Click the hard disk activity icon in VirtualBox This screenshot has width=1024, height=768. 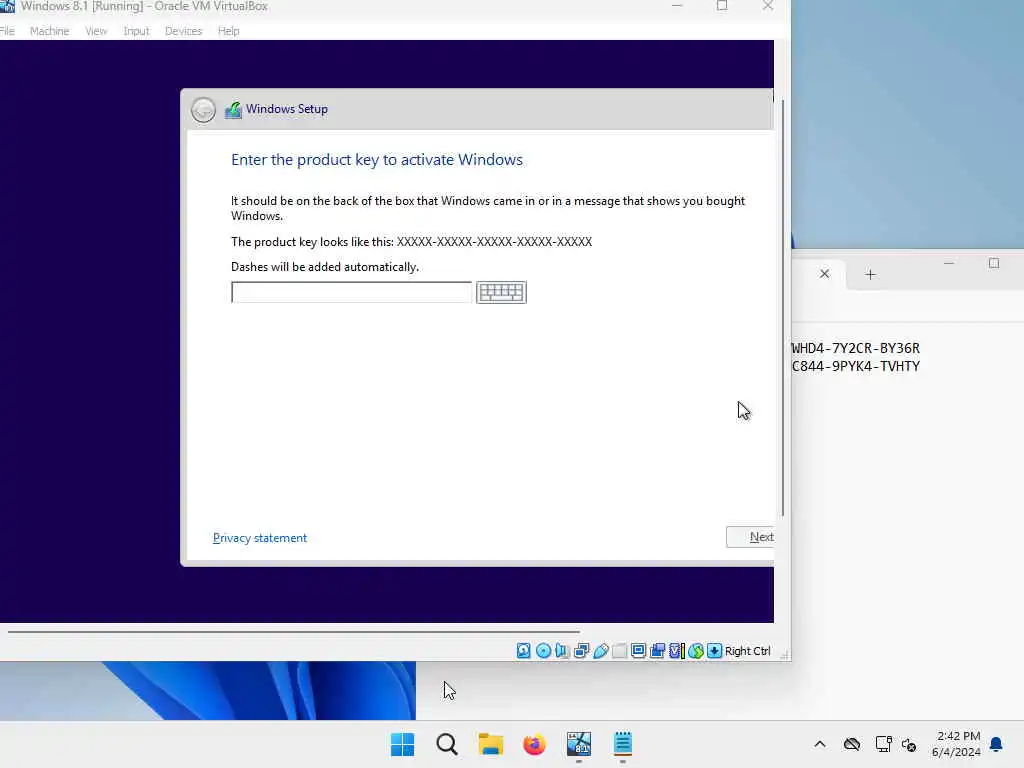click(524, 650)
